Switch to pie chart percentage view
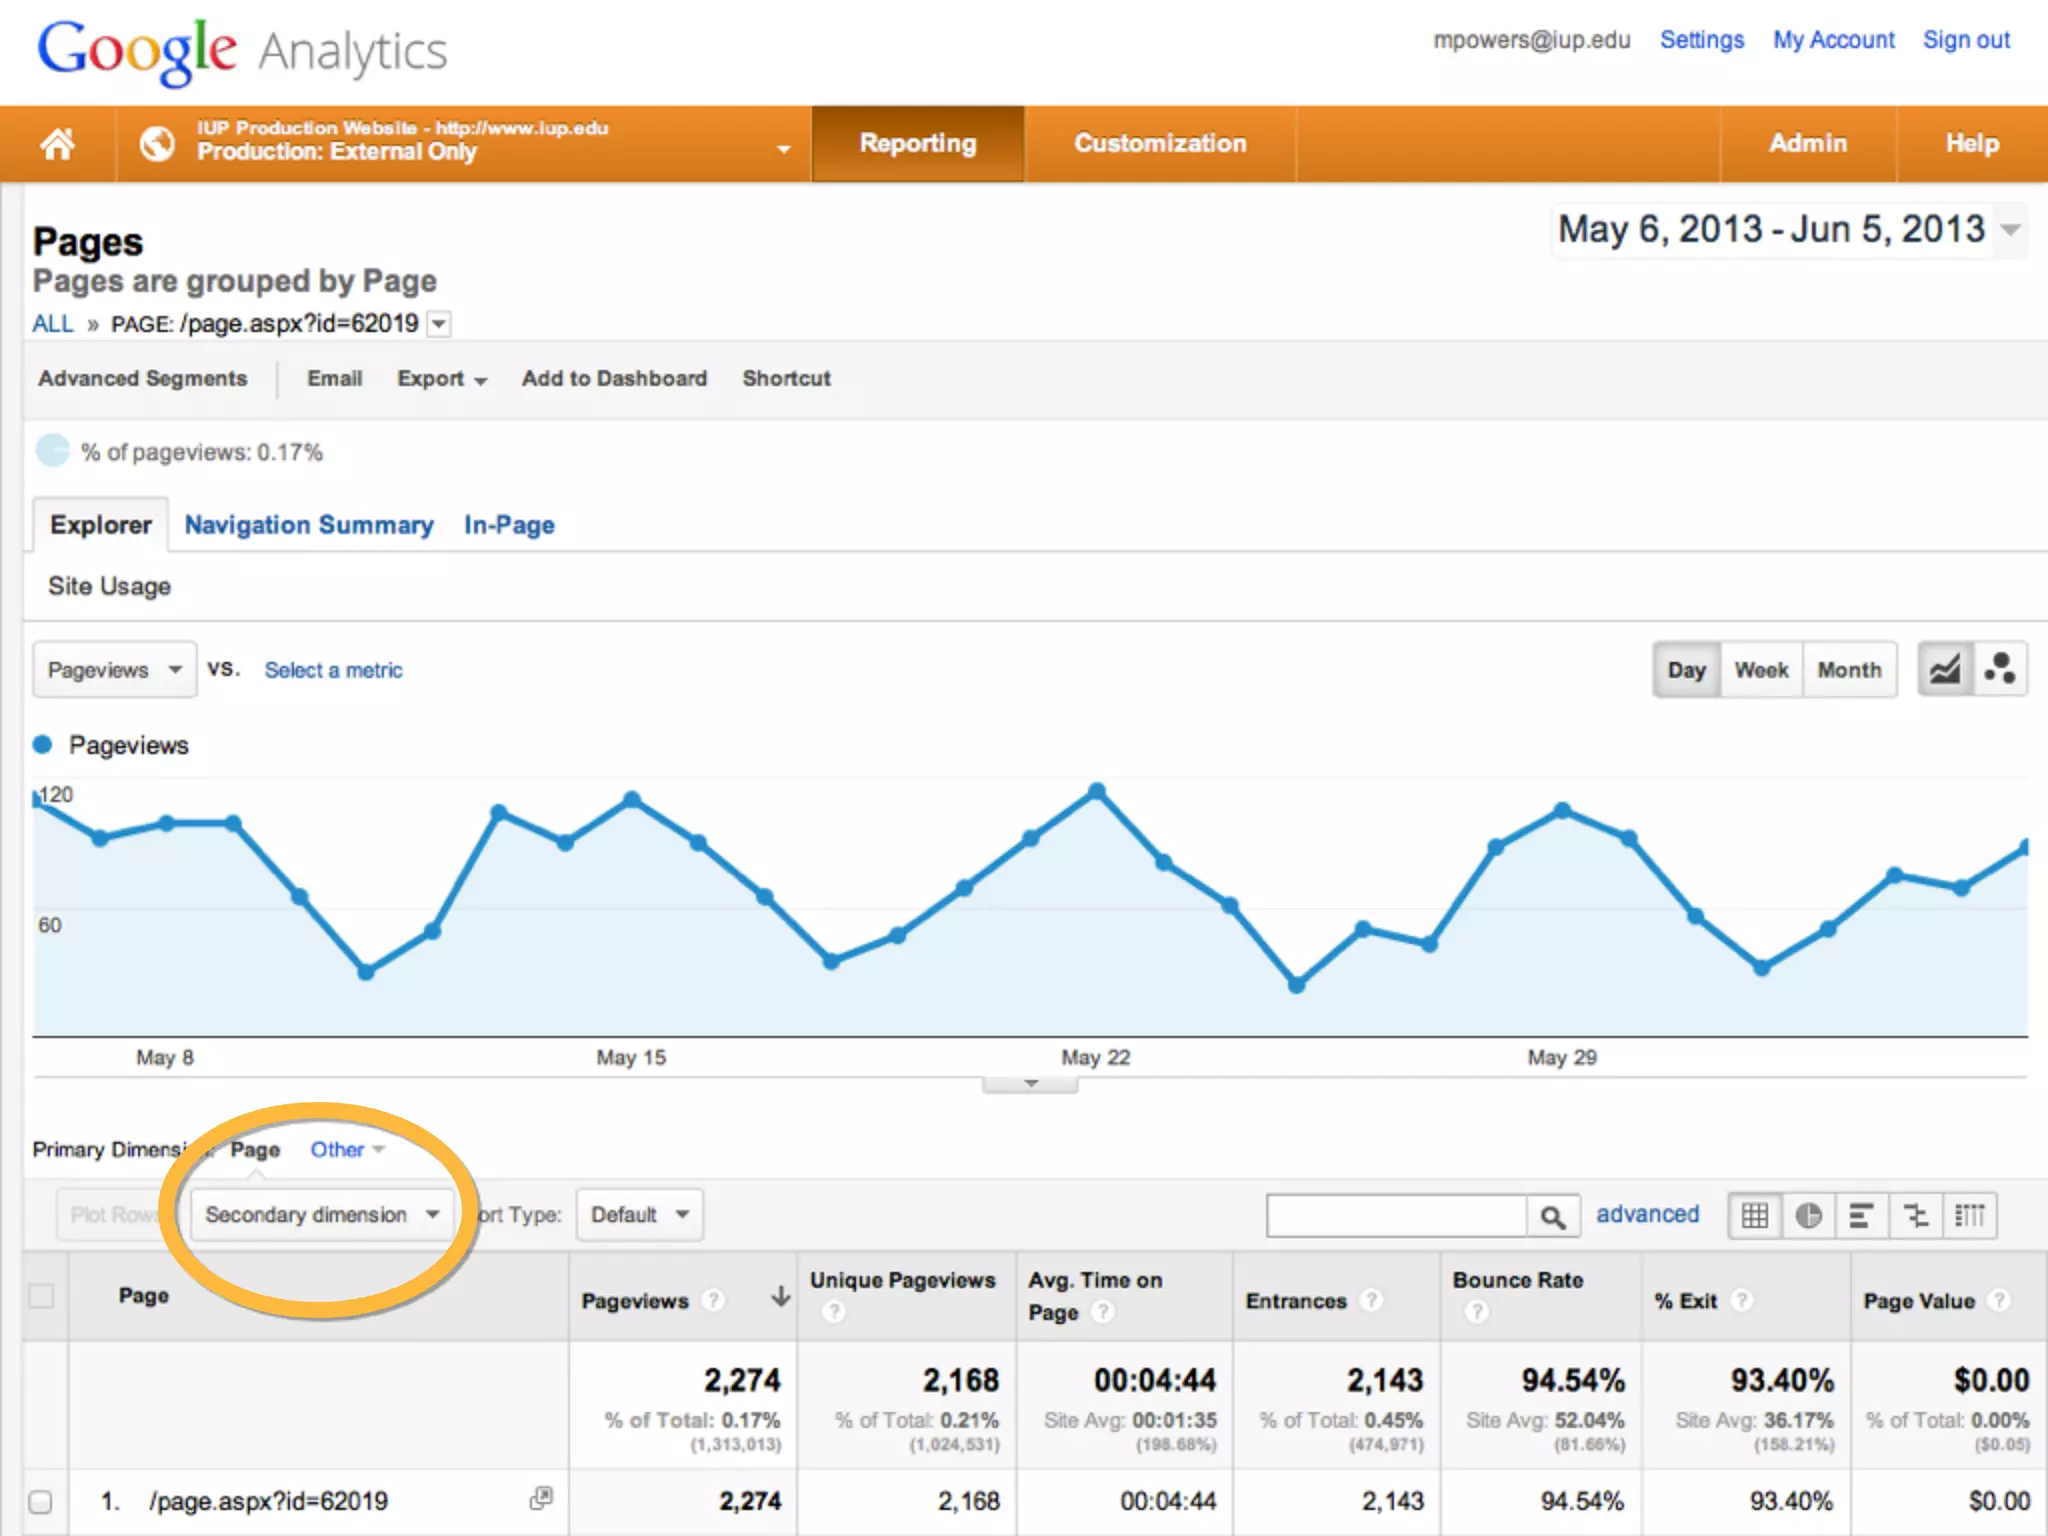This screenshot has width=2048, height=1536. pyautogui.click(x=1808, y=1215)
